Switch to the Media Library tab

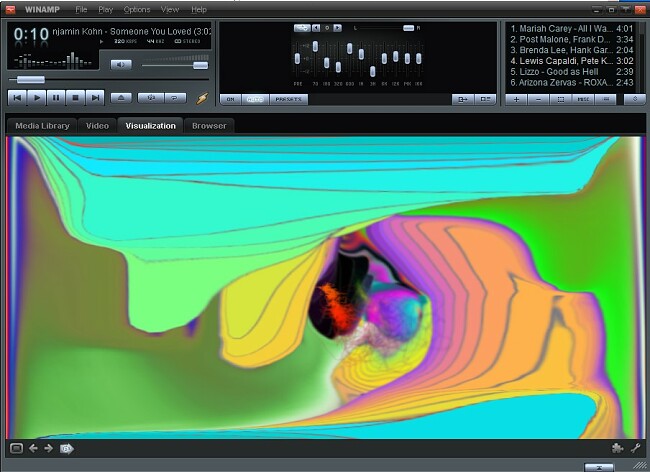pyautogui.click(x=42, y=126)
